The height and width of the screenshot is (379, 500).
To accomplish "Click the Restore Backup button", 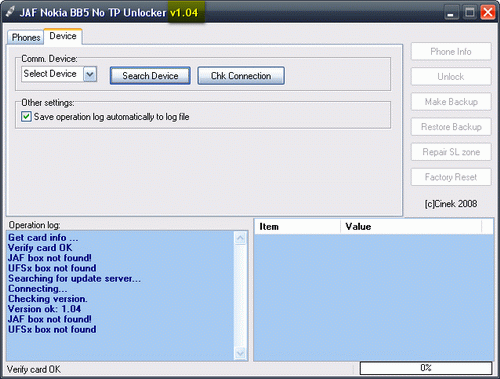I will click(451, 127).
